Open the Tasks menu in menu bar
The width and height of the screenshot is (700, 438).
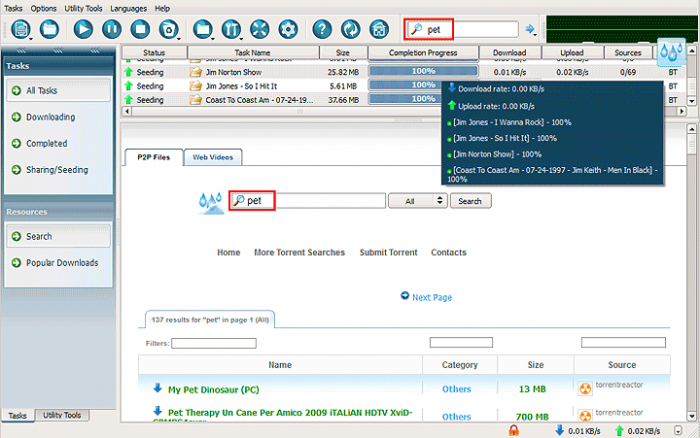click(13, 8)
